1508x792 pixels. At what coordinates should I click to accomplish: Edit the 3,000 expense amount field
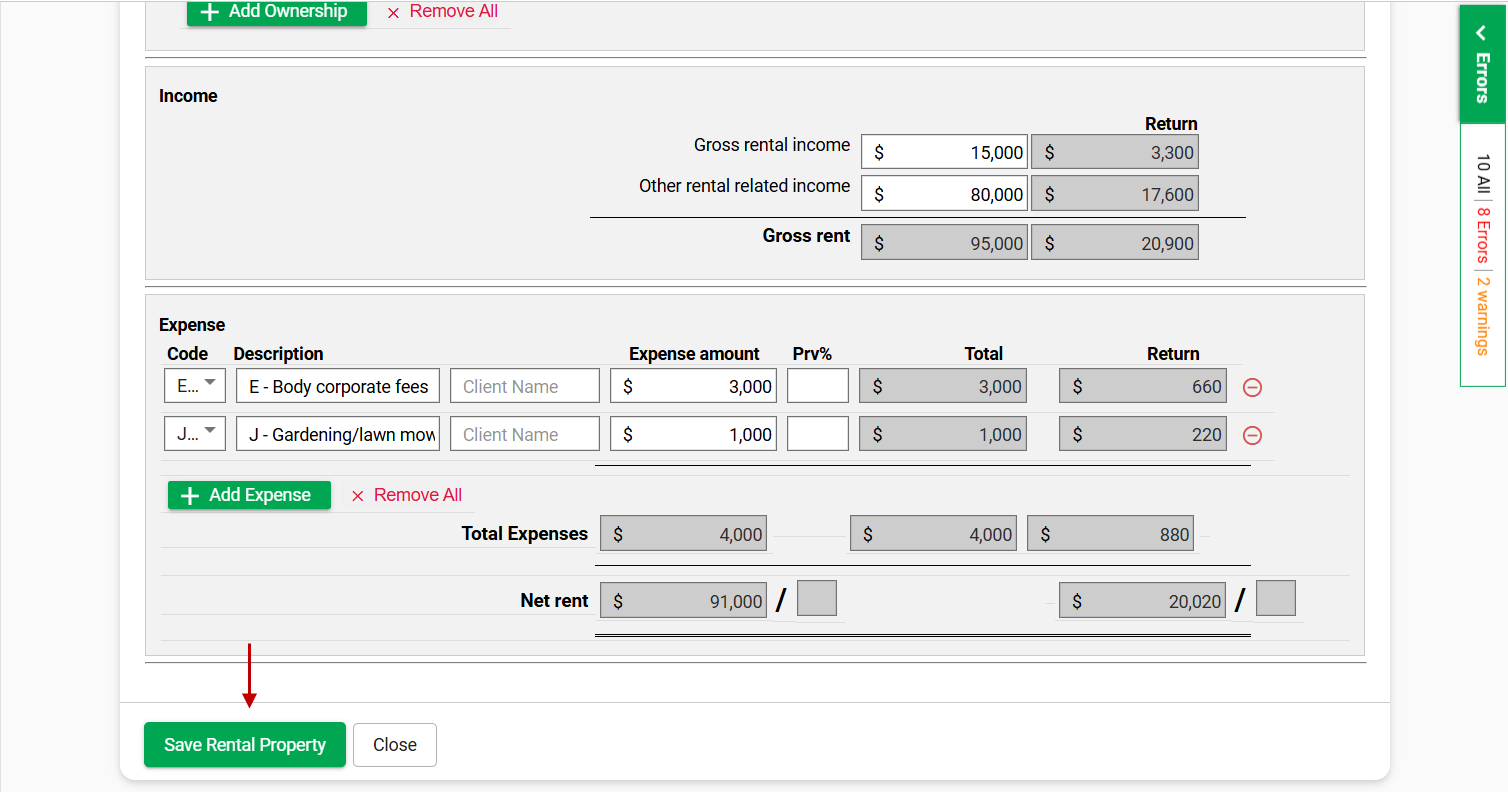point(693,386)
